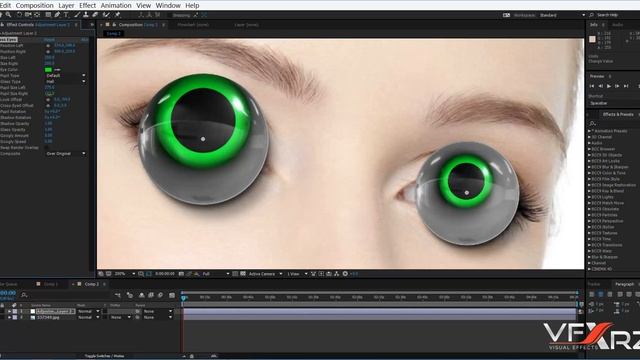Expand the BCC9 Lights effects category
This screenshot has height=360, width=640.
(x=590, y=197)
